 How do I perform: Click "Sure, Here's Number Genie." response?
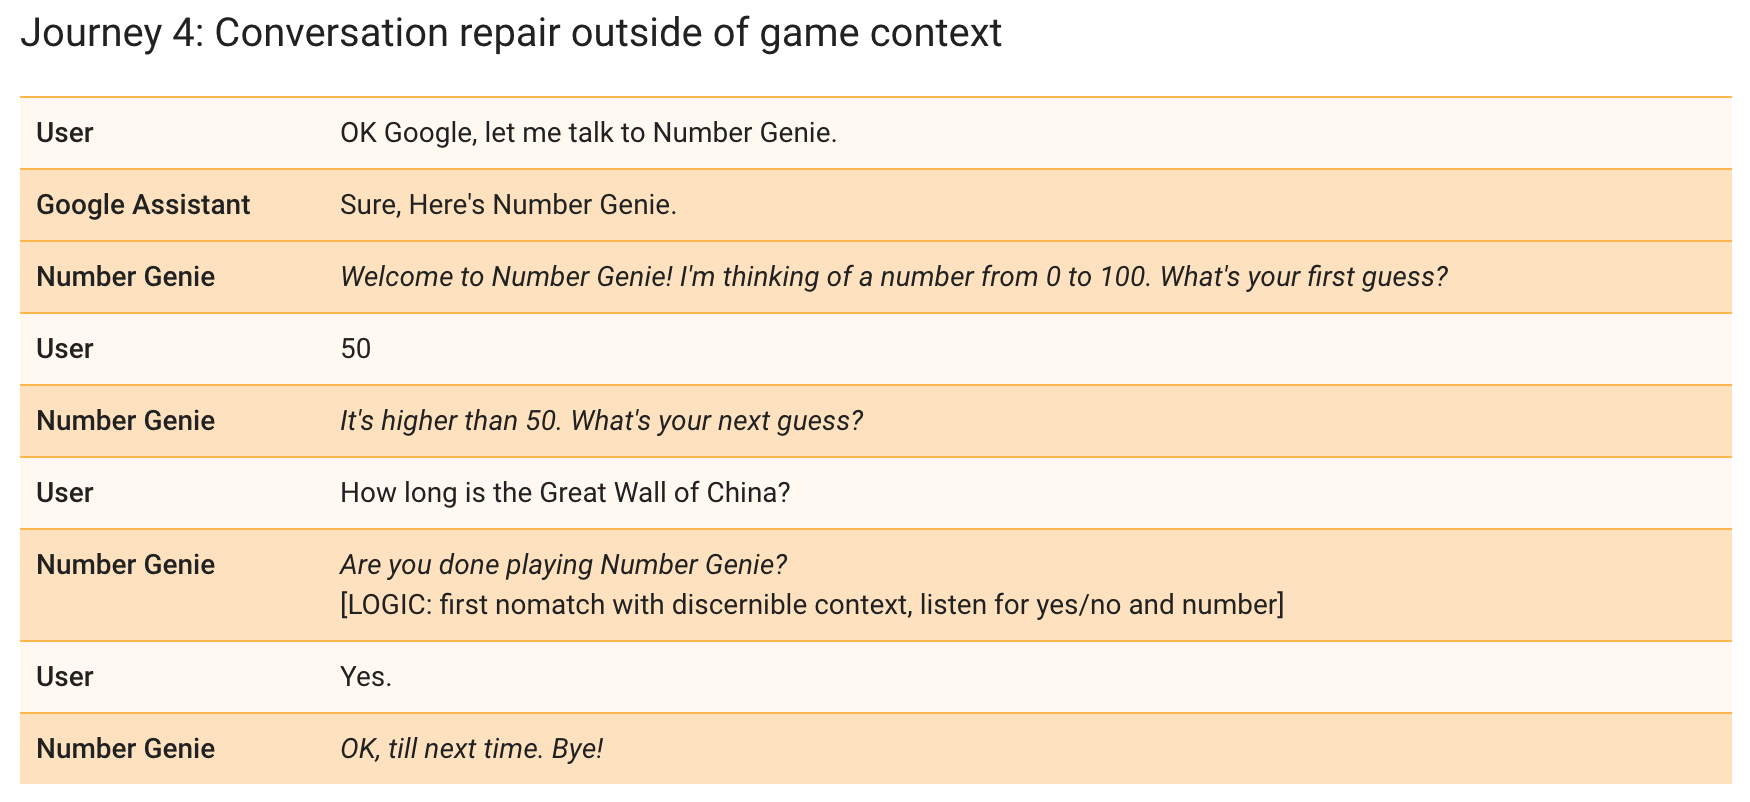[x=508, y=205]
